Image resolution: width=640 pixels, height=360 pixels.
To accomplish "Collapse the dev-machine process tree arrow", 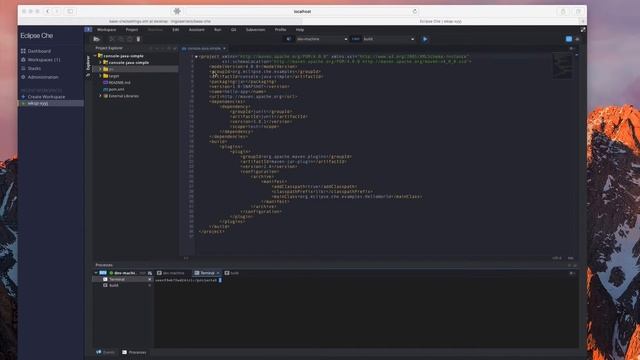I will tap(96, 273).
